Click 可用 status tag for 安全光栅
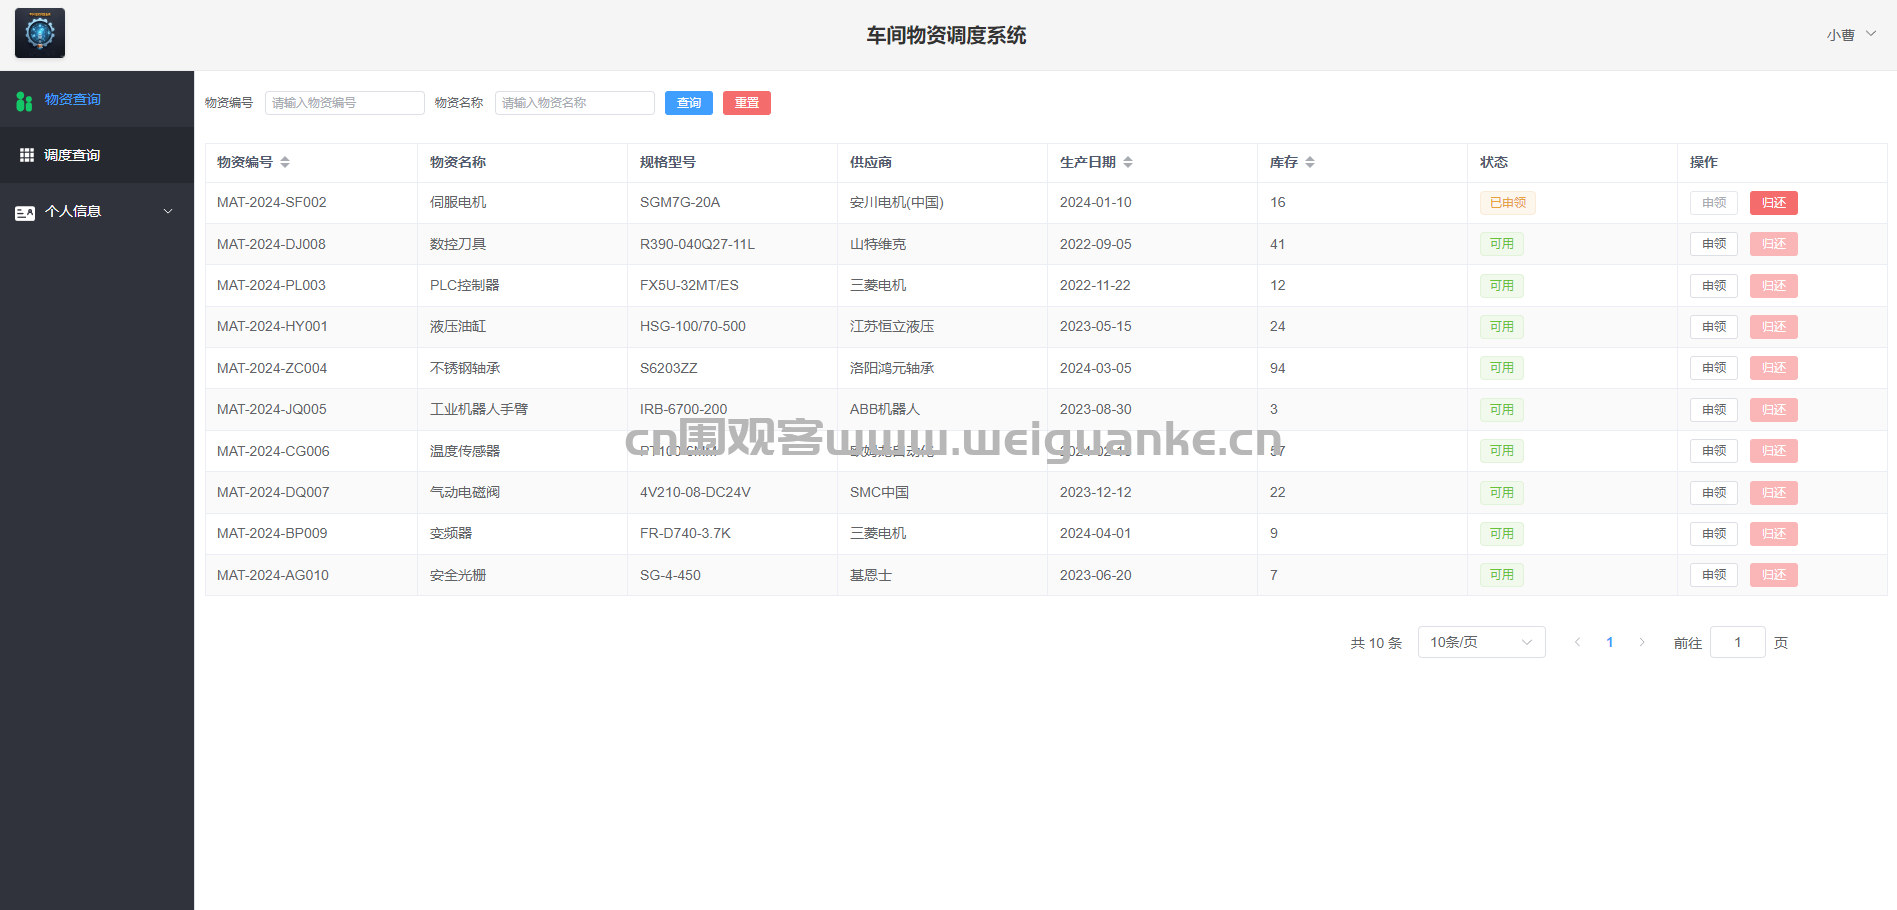 point(1502,575)
